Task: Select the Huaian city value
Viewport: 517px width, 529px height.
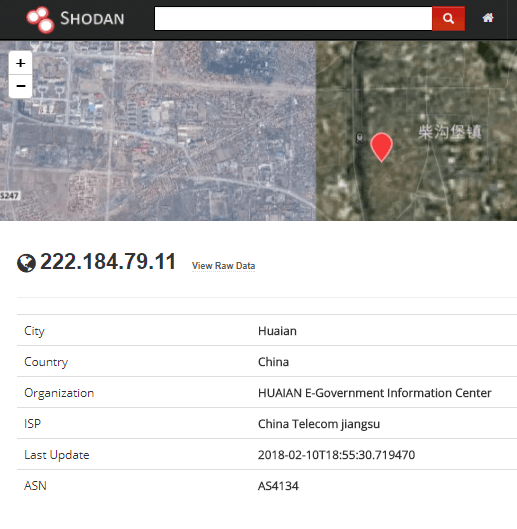Action: tap(277, 331)
